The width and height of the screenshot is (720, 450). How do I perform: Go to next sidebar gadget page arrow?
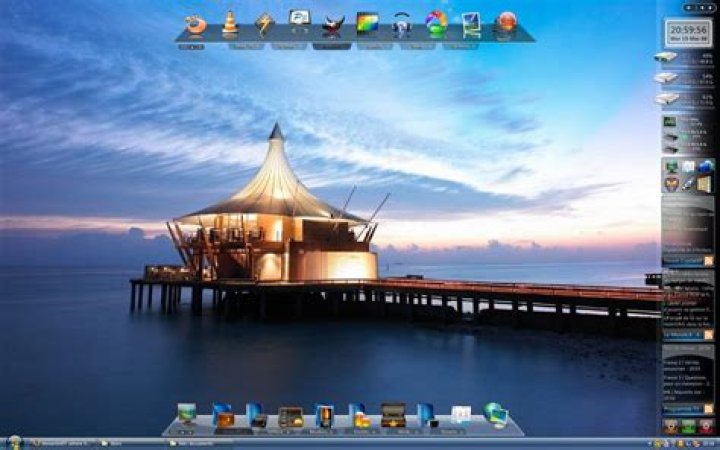pyautogui.click(x=709, y=8)
